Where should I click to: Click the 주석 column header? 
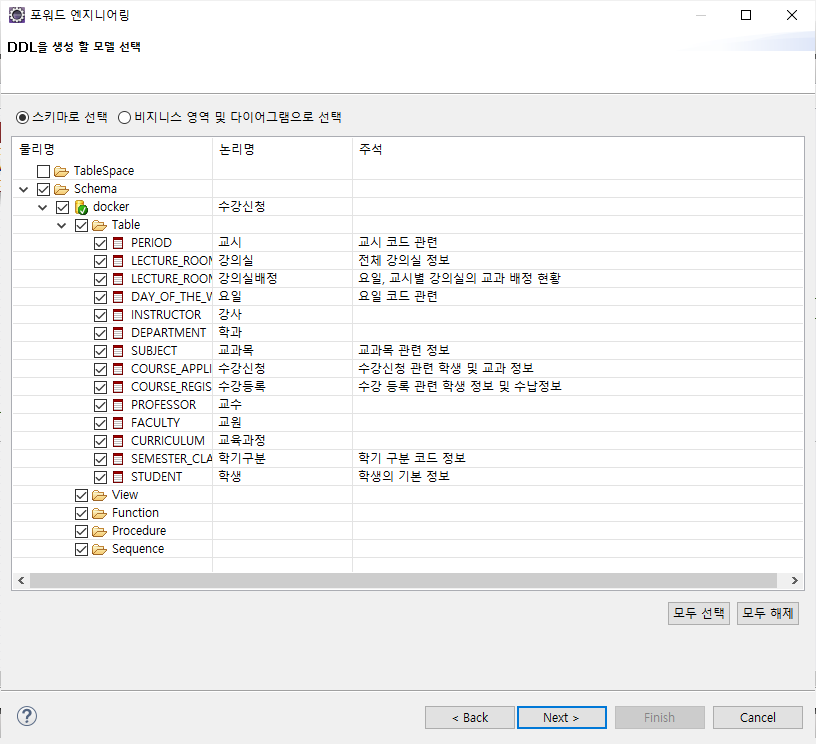tap(578, 149)
